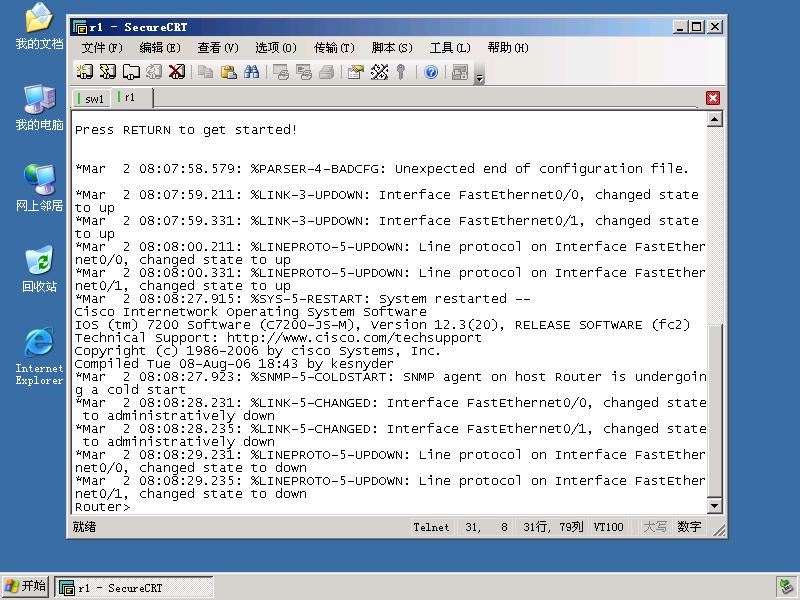Open the 查看(V) menu
The height and width of the screenshot is (600, 800).
[218, 48]
